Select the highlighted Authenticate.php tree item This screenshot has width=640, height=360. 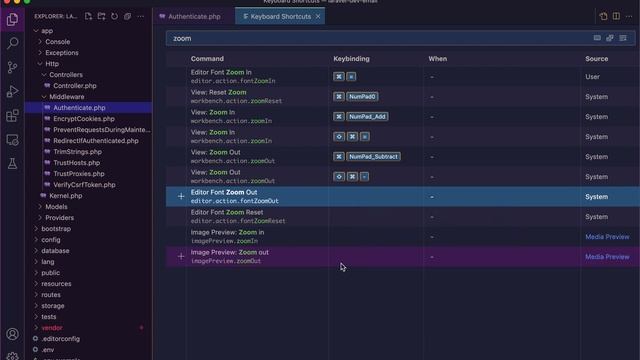coord(89,108)
